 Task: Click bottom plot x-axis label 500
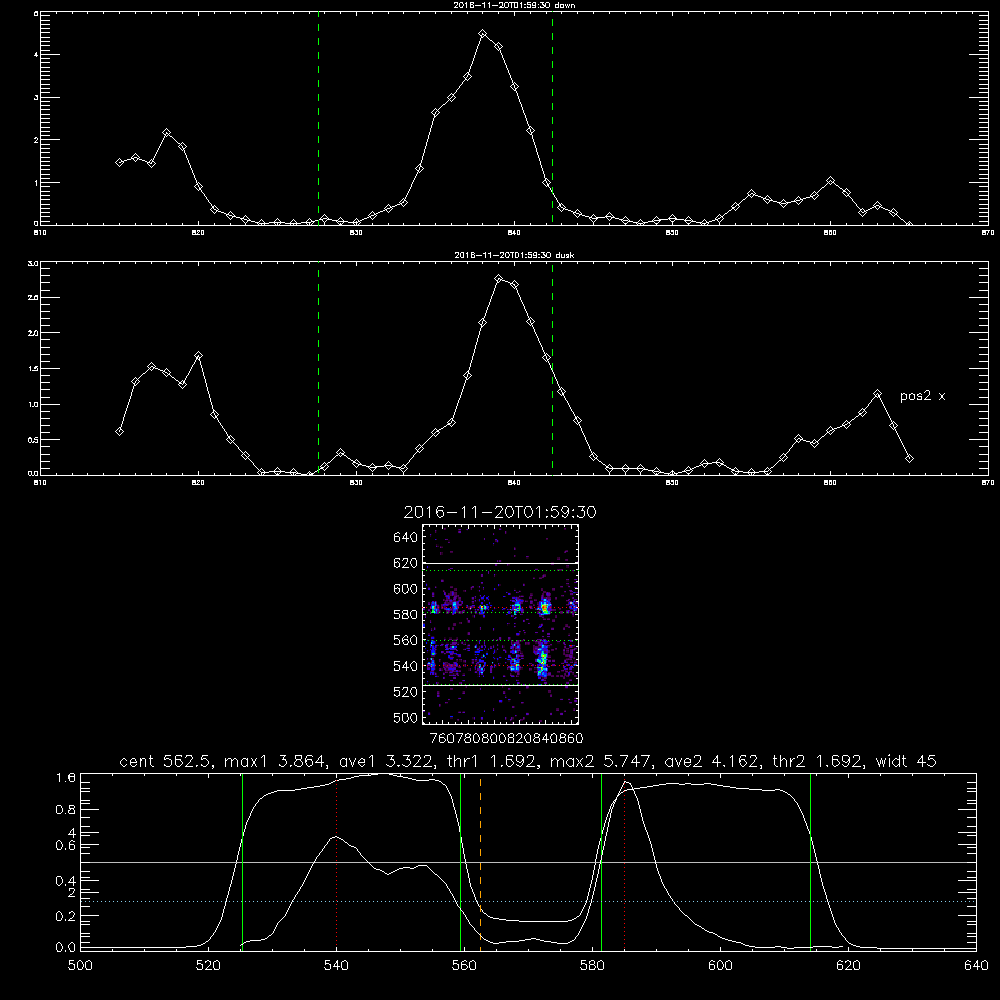click(x=80, y=966)
